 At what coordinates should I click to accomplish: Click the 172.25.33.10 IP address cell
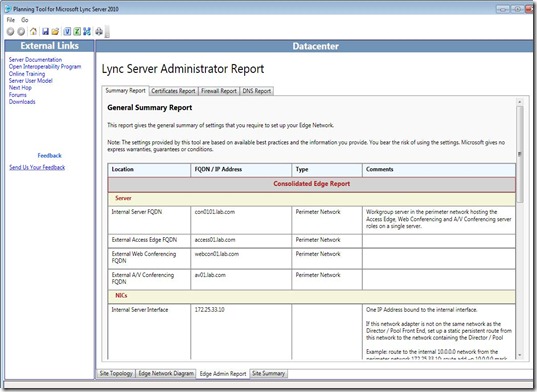(x=241, y=331)
